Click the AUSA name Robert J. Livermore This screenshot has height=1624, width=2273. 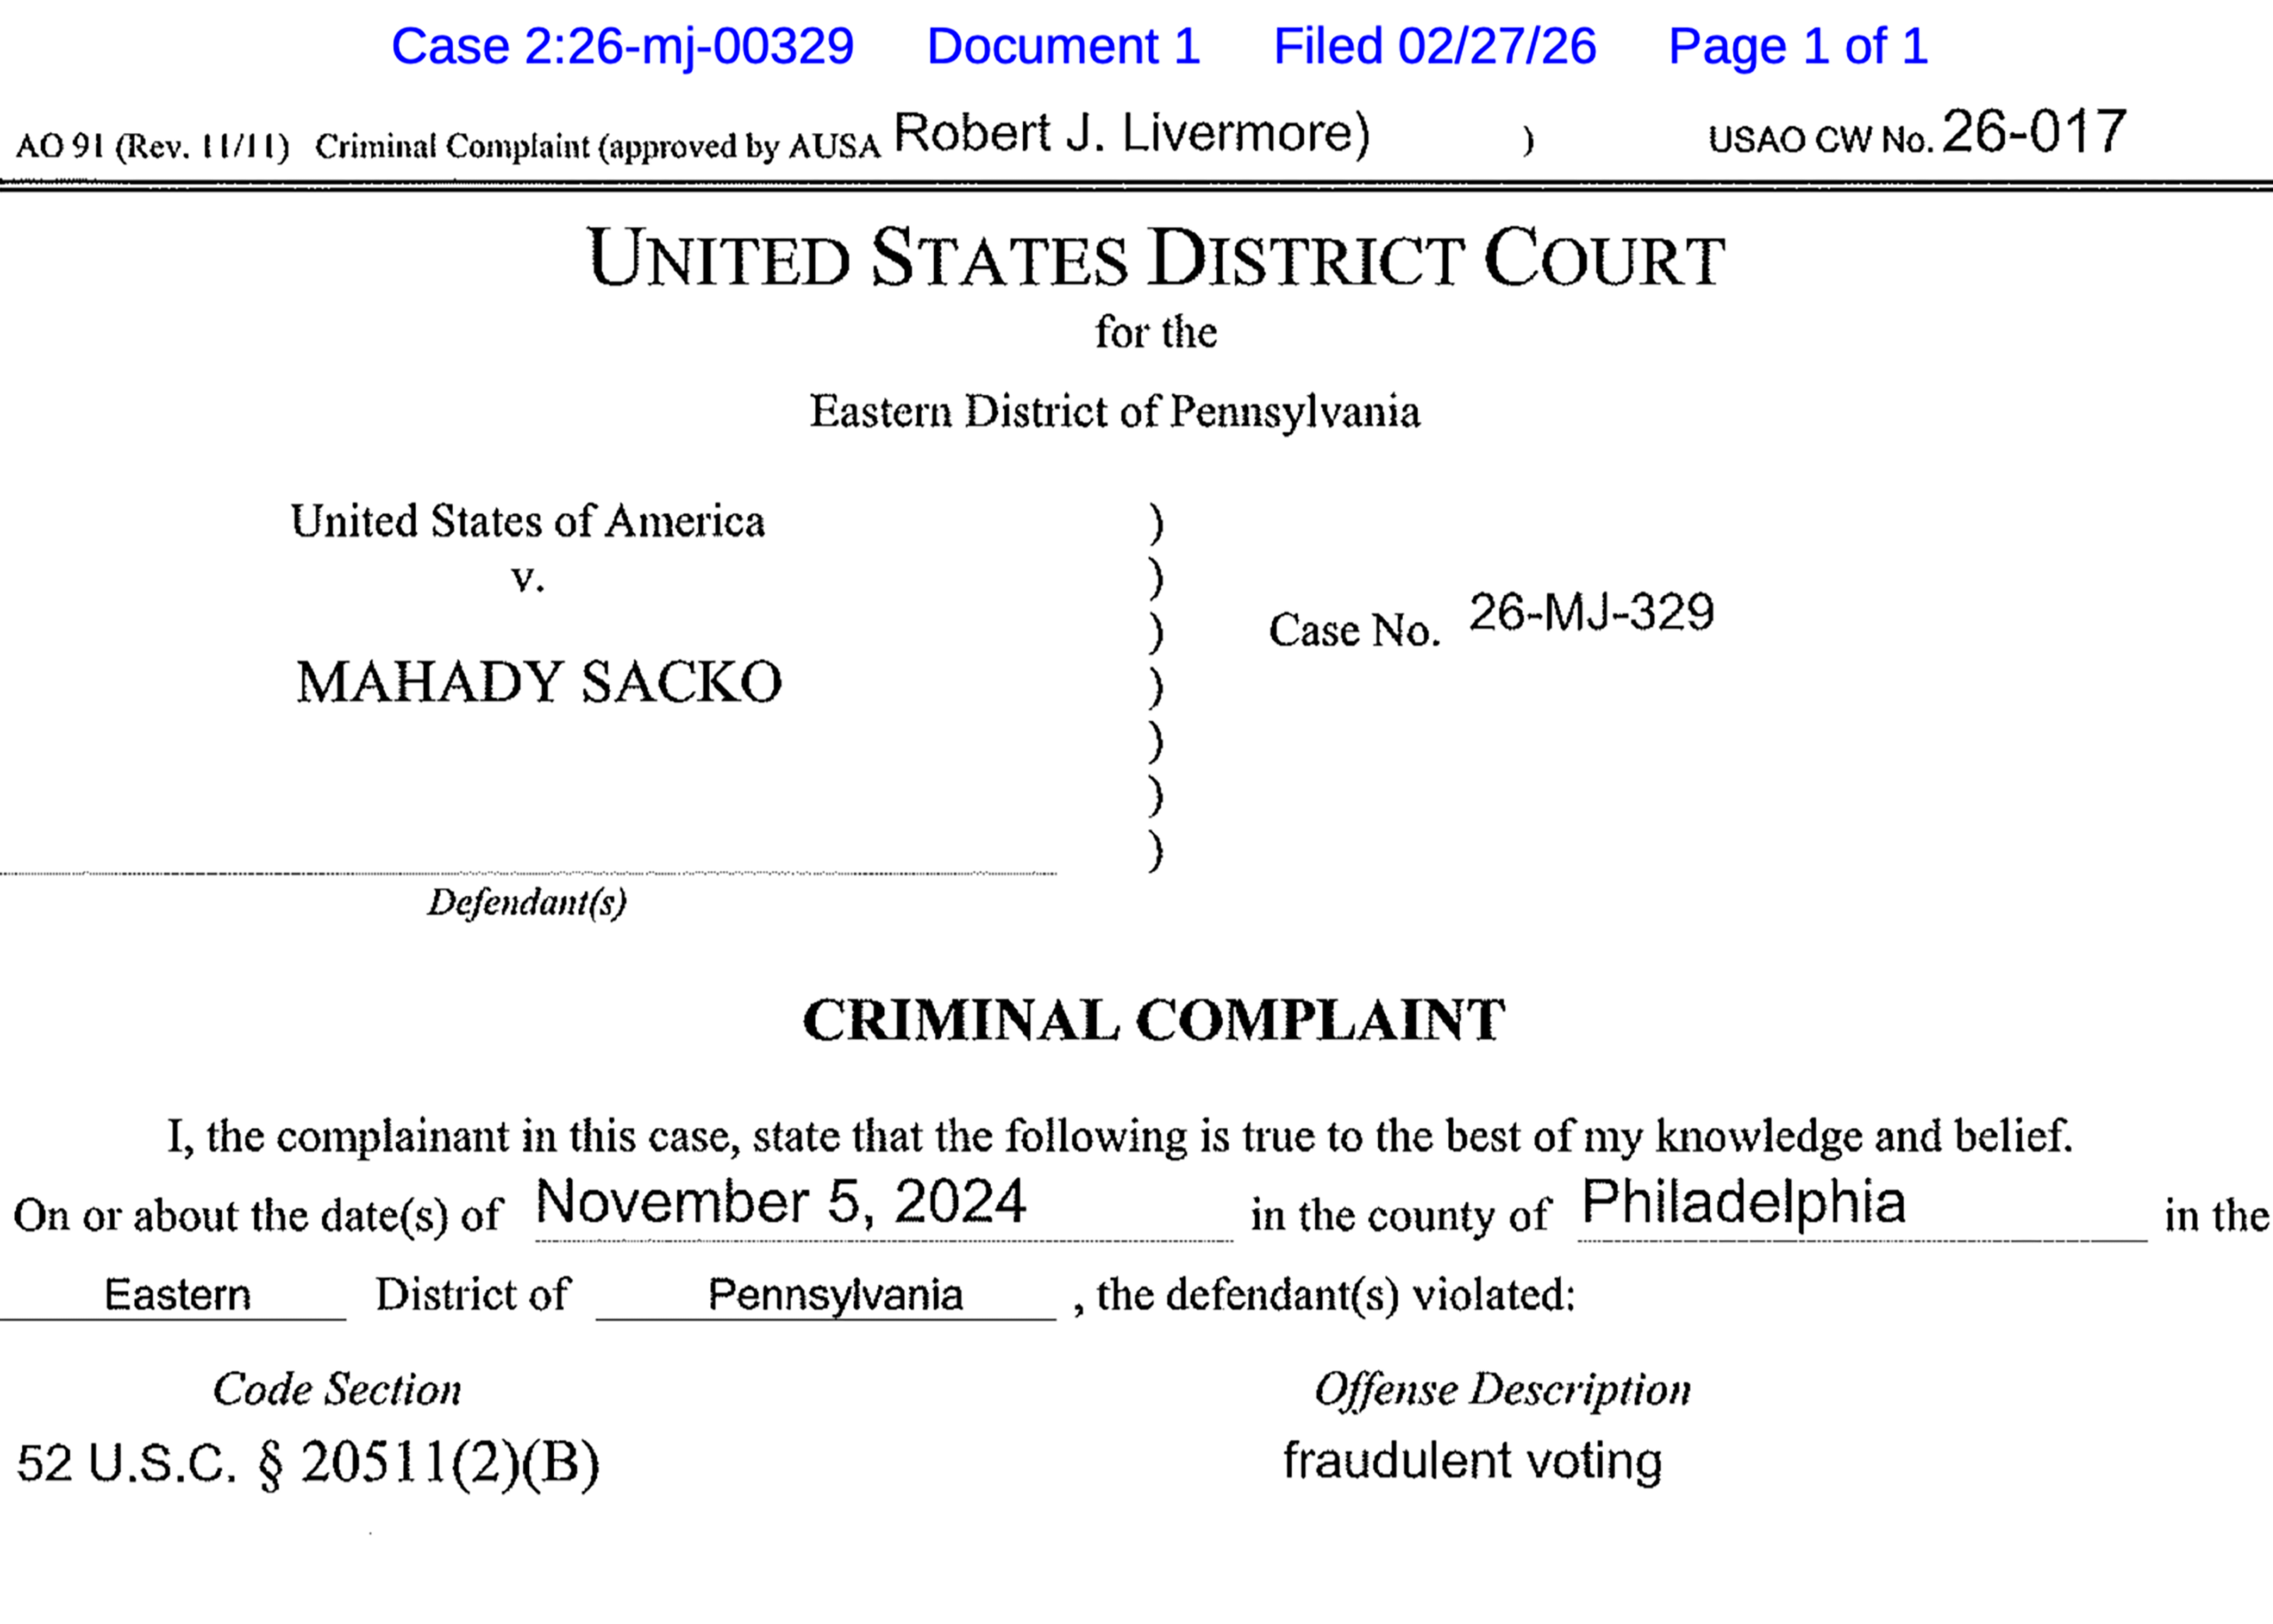1130,134
